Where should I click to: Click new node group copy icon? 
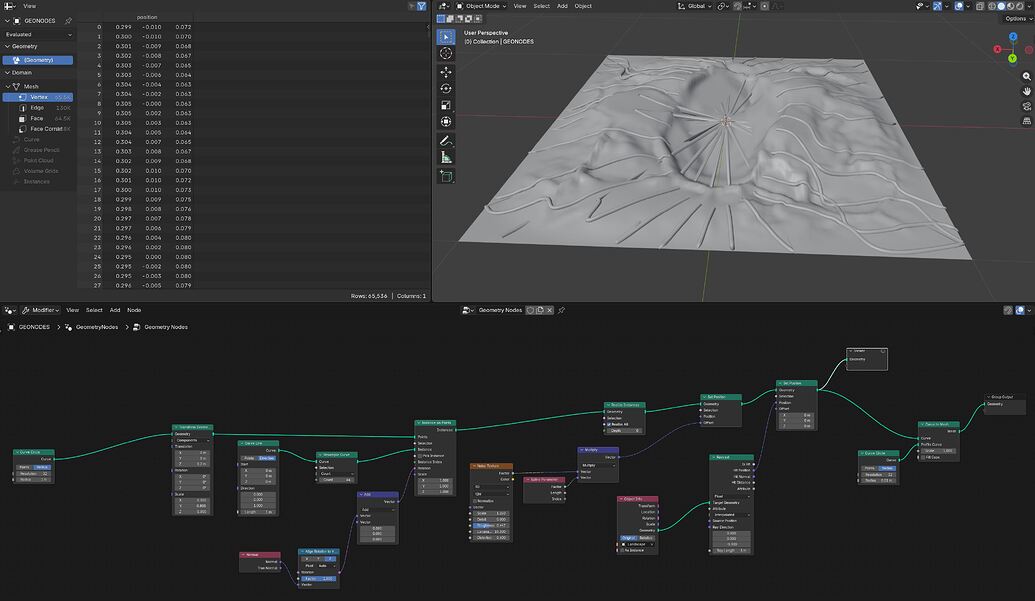pyautogui.click(x=540, y=310)
